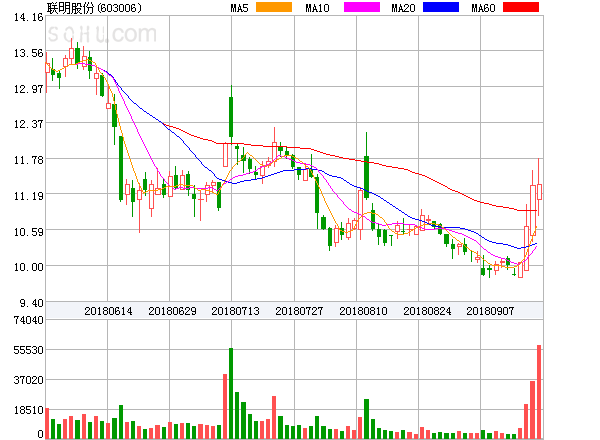Click the tallest green volume bar near 20180713

click(231, 393)
